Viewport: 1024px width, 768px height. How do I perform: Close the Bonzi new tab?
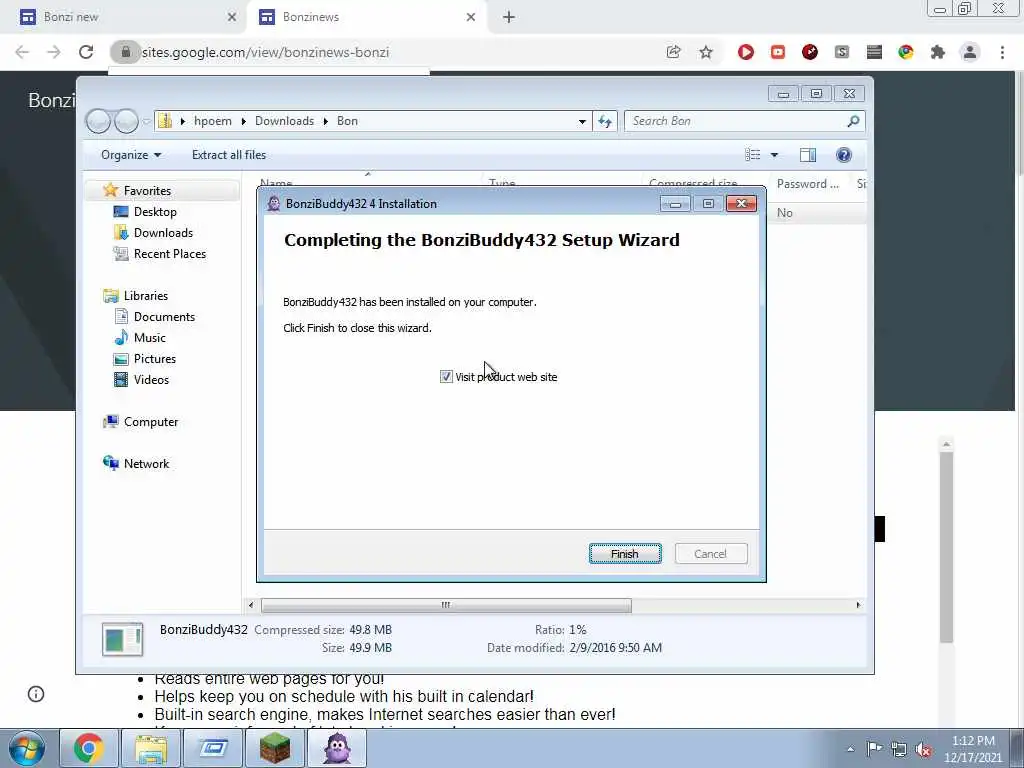click(x=232, y=17)
